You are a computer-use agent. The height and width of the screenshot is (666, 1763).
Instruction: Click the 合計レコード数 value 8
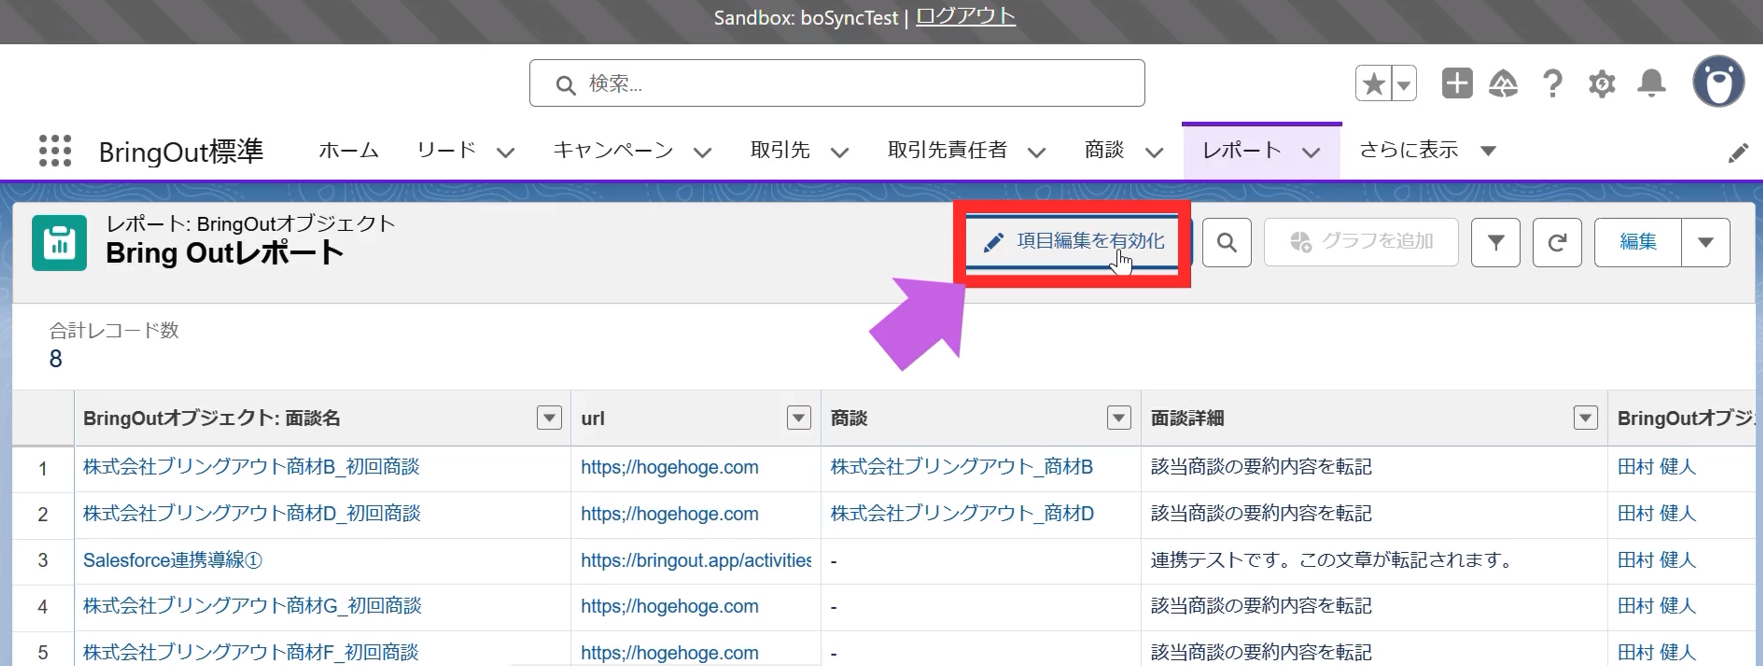click(55, 359)
